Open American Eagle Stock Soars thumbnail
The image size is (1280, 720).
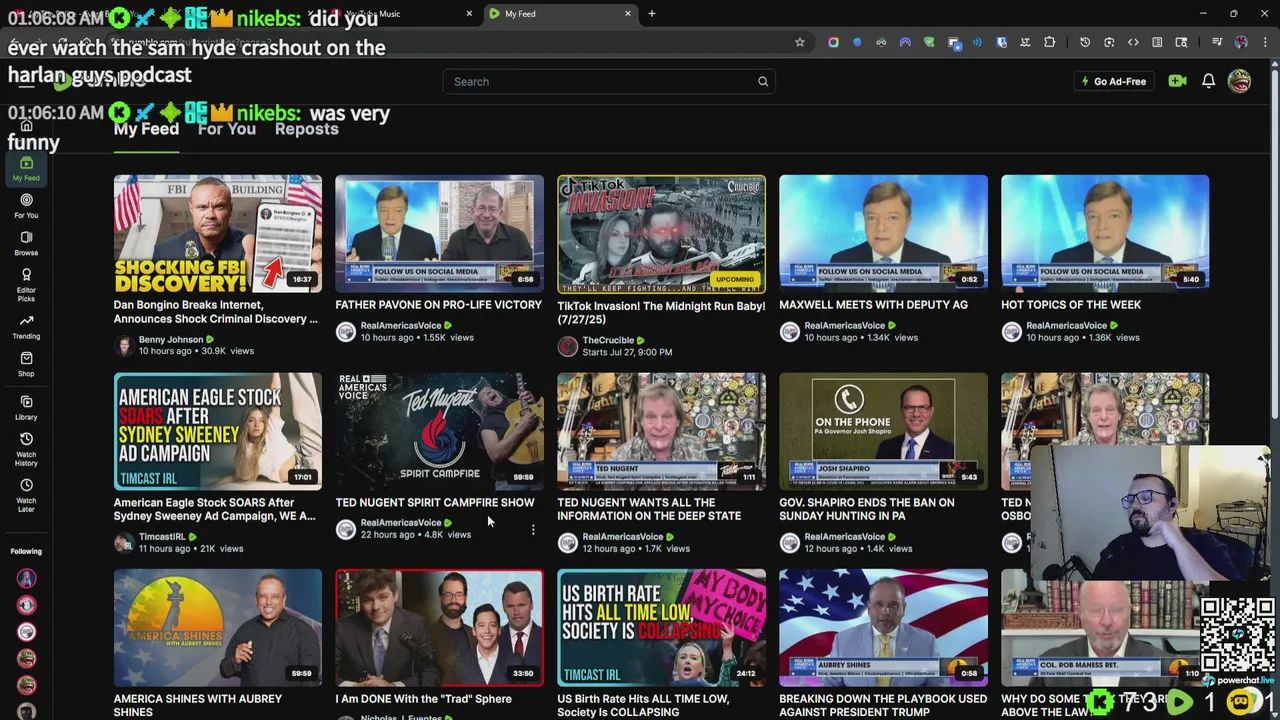pyautogui.click(x=218, y=431)
